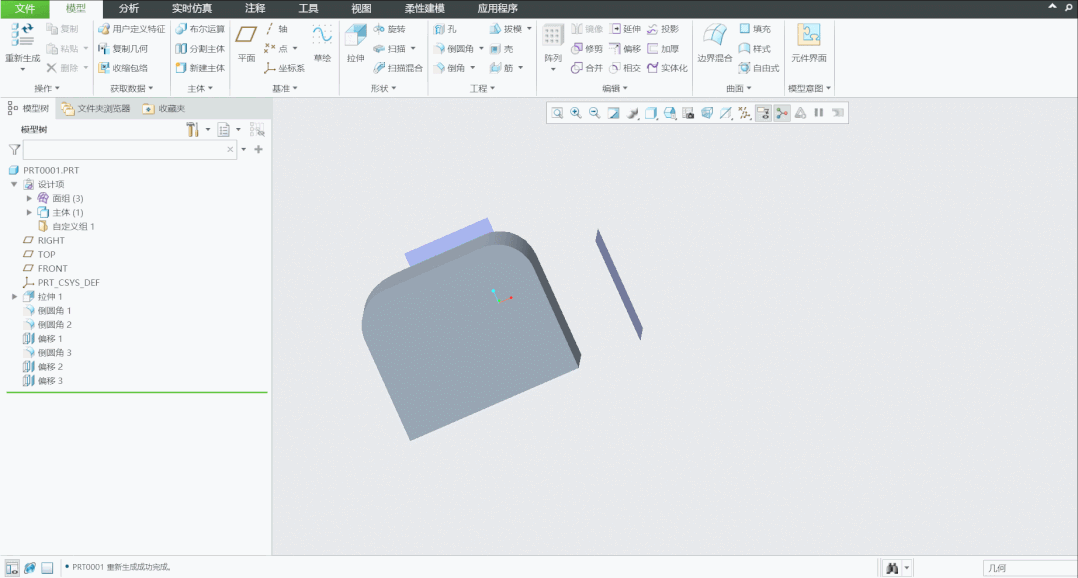Screen dimensions: 1078x578
Task: Open the 柔性建模 tab
Action: pyautogui.click(x=424, y=8)
